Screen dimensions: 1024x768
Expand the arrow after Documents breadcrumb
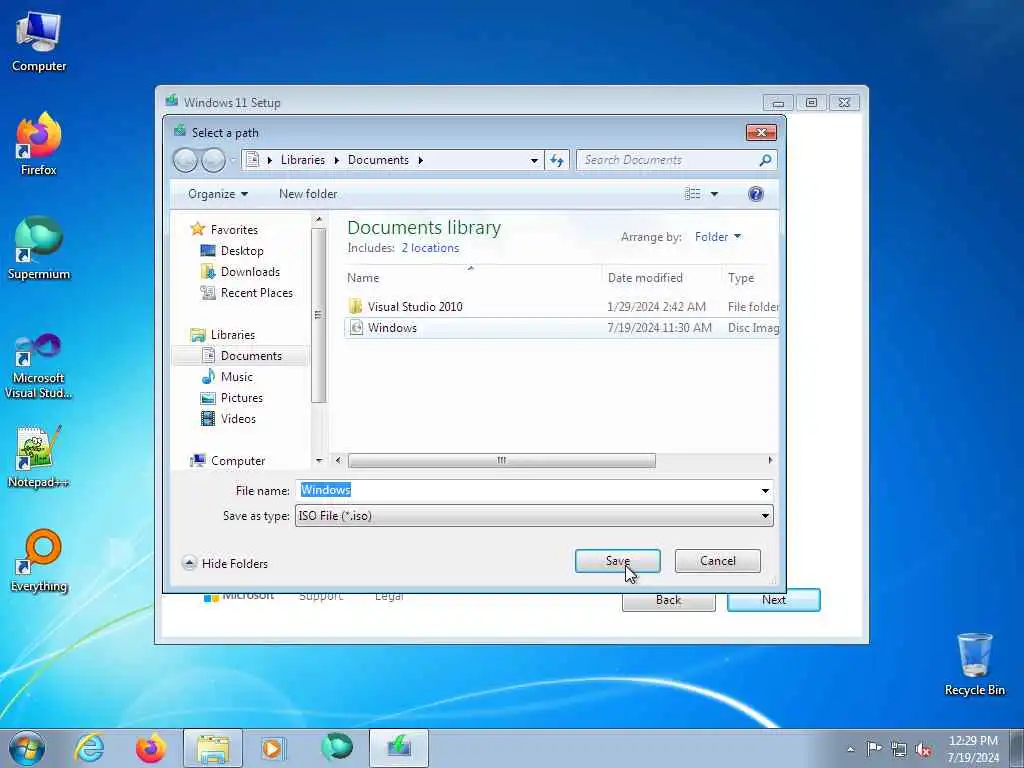[421, 160]
